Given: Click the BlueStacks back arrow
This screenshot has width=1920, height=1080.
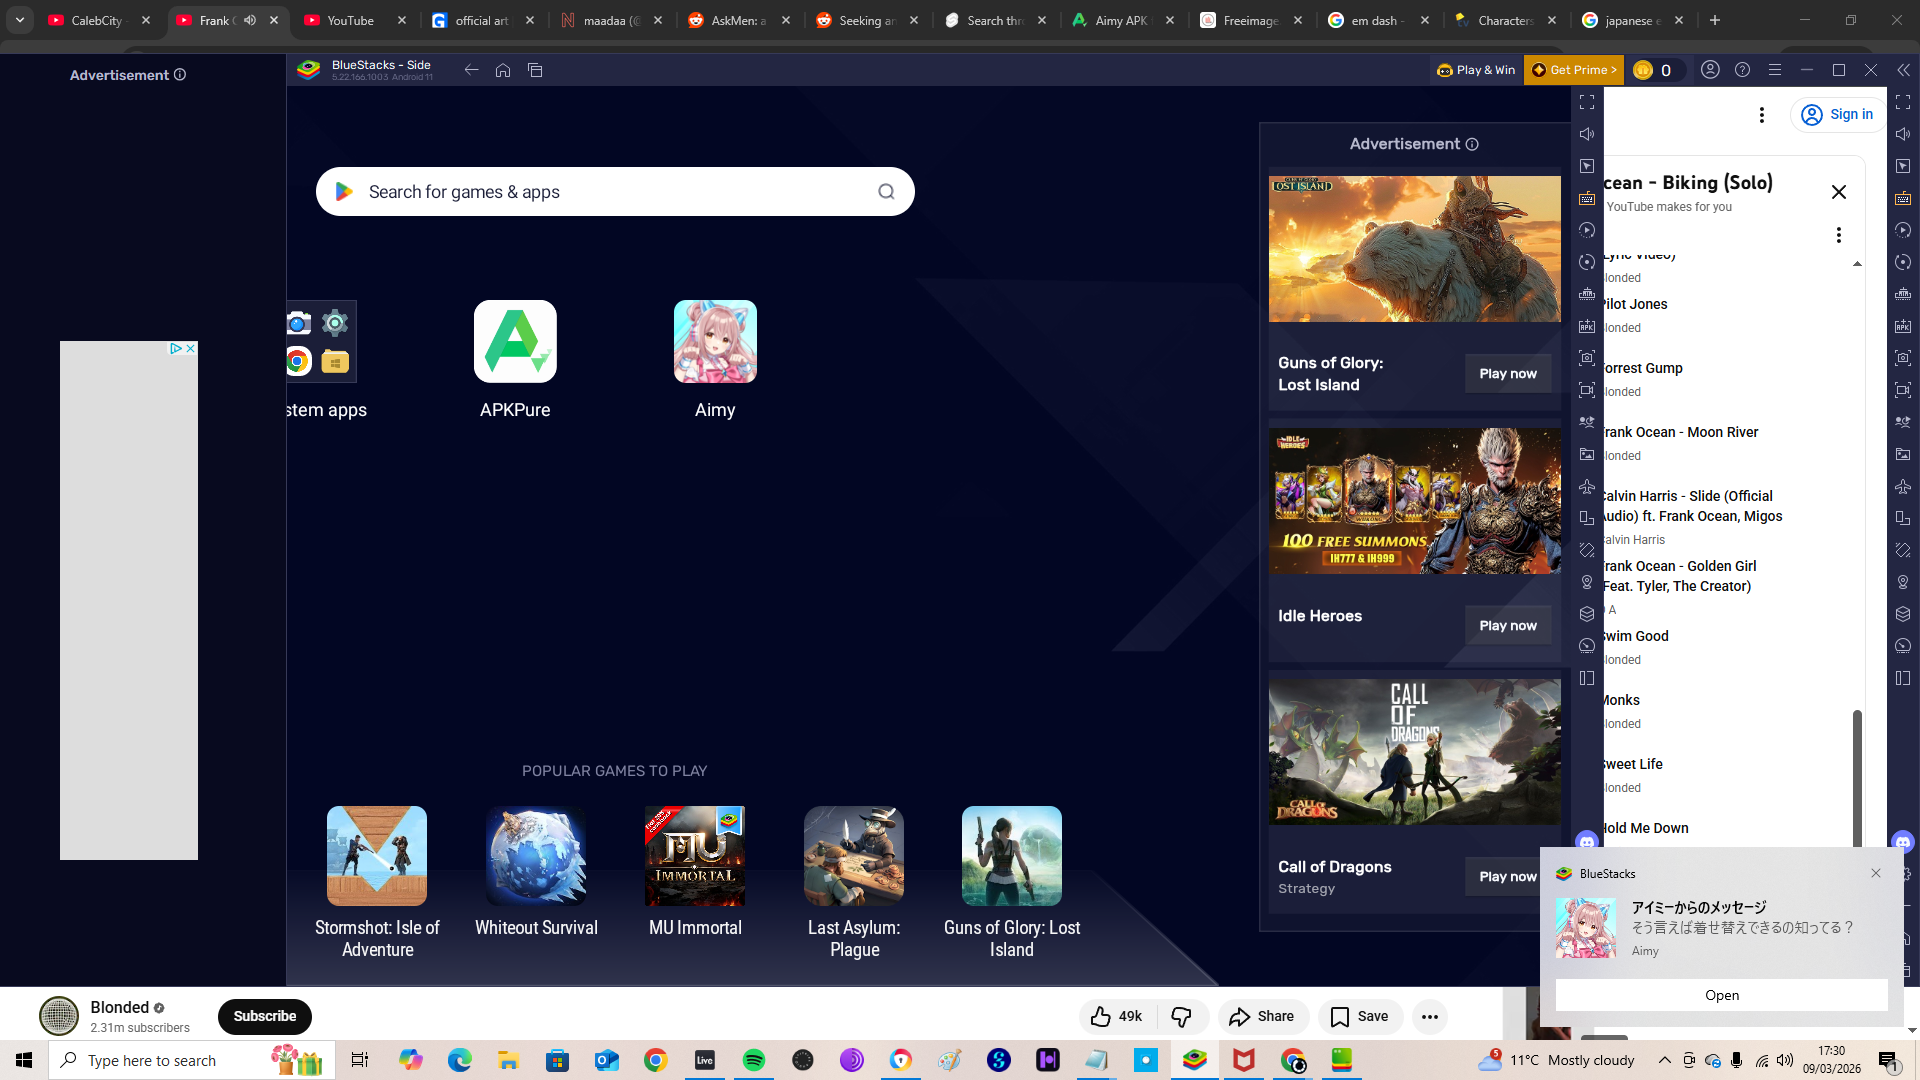Looking at the screenshot, I should 471,70.
